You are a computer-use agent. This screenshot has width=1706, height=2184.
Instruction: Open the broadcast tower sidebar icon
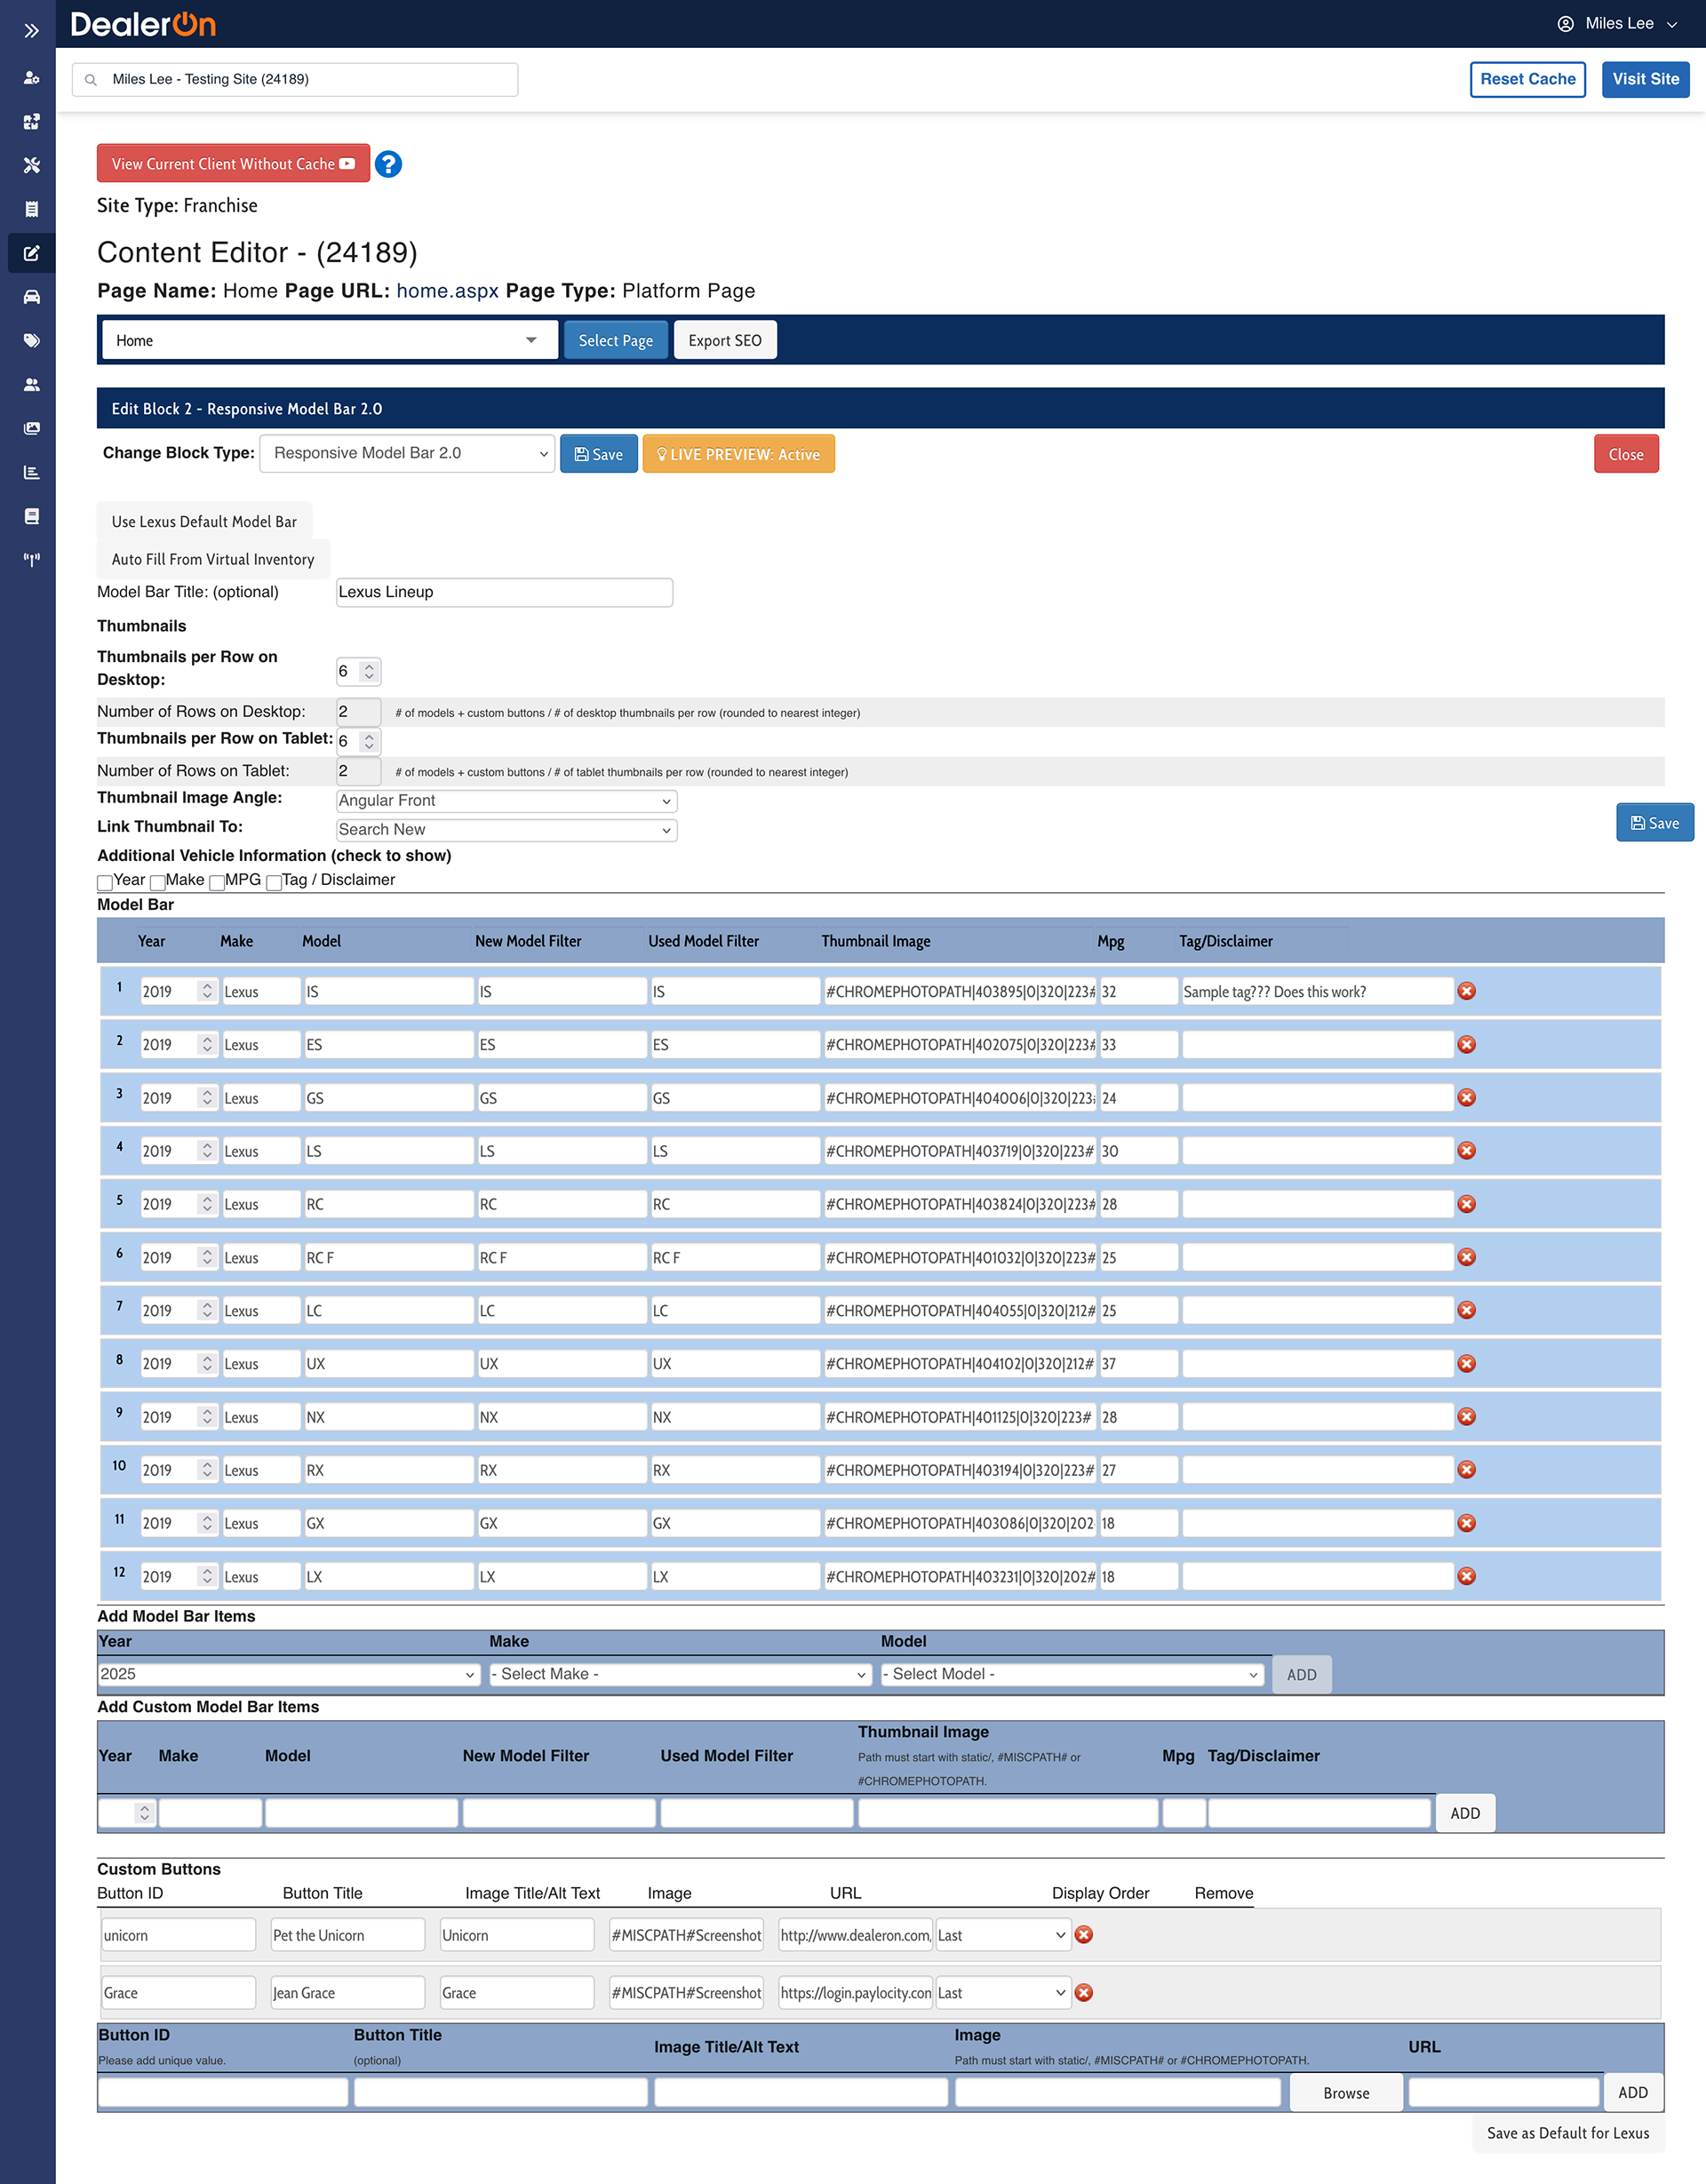[x=31, y=560]
